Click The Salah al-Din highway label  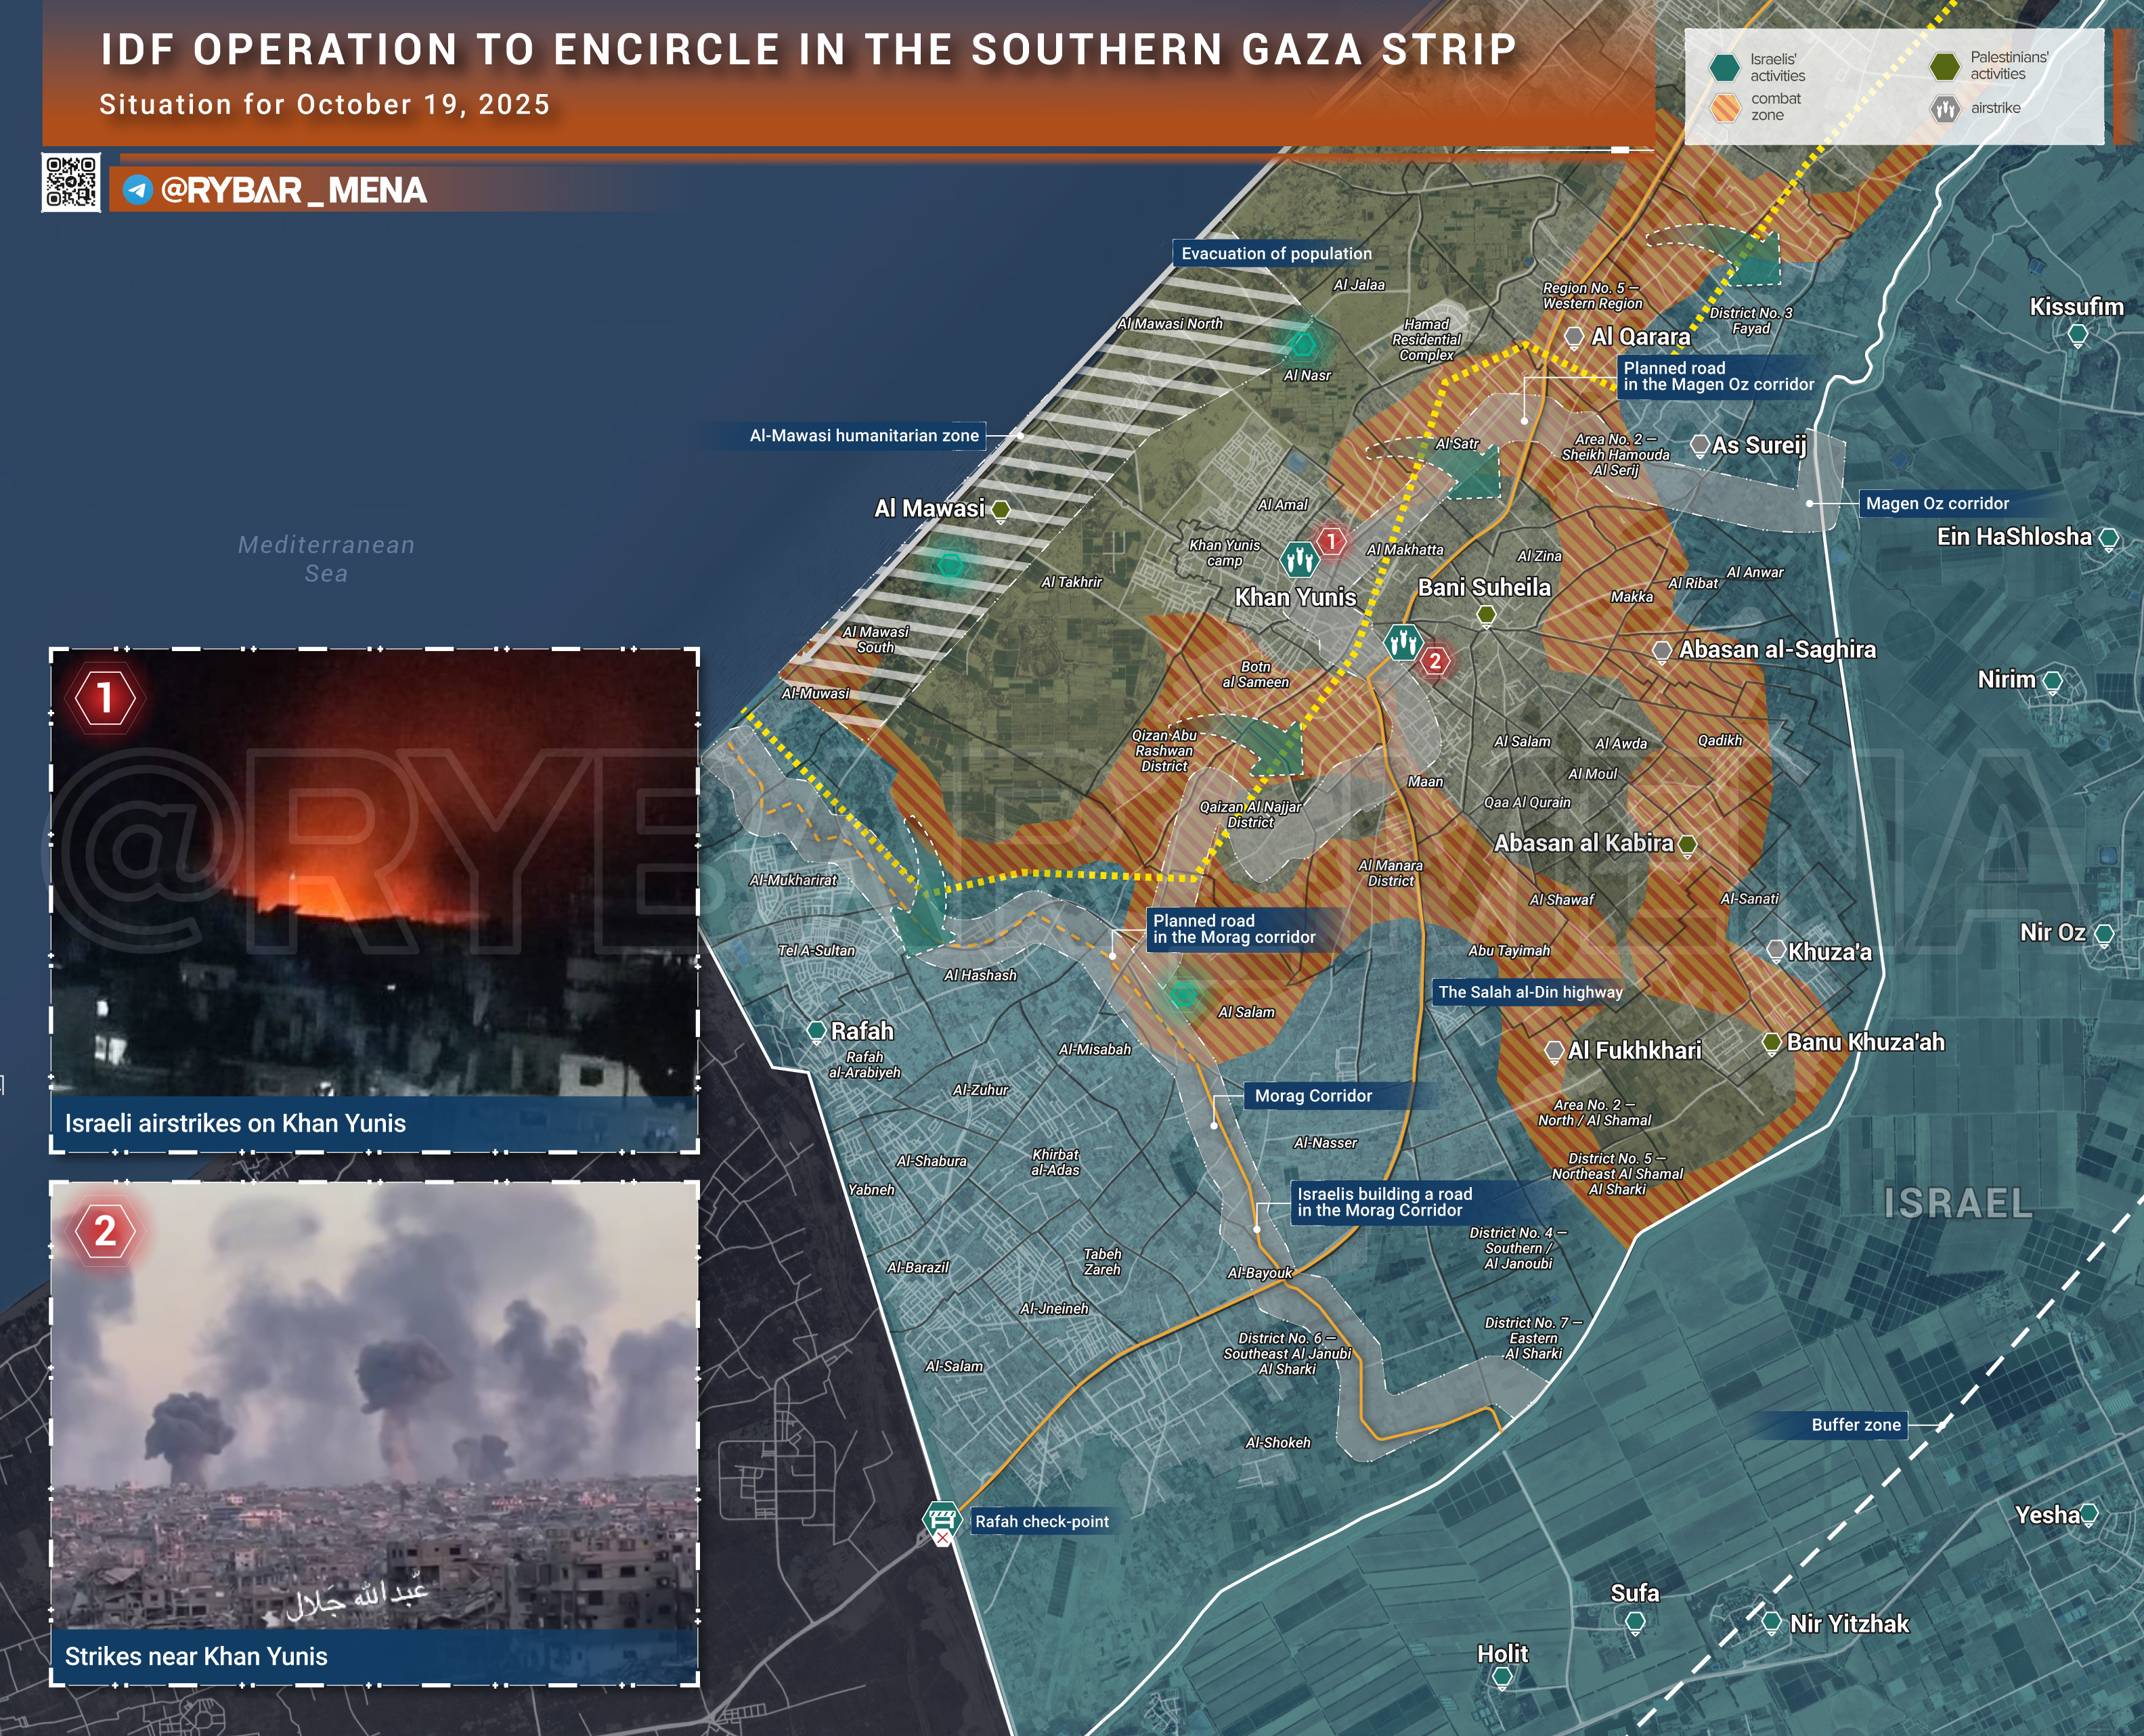pos(1530,992)
